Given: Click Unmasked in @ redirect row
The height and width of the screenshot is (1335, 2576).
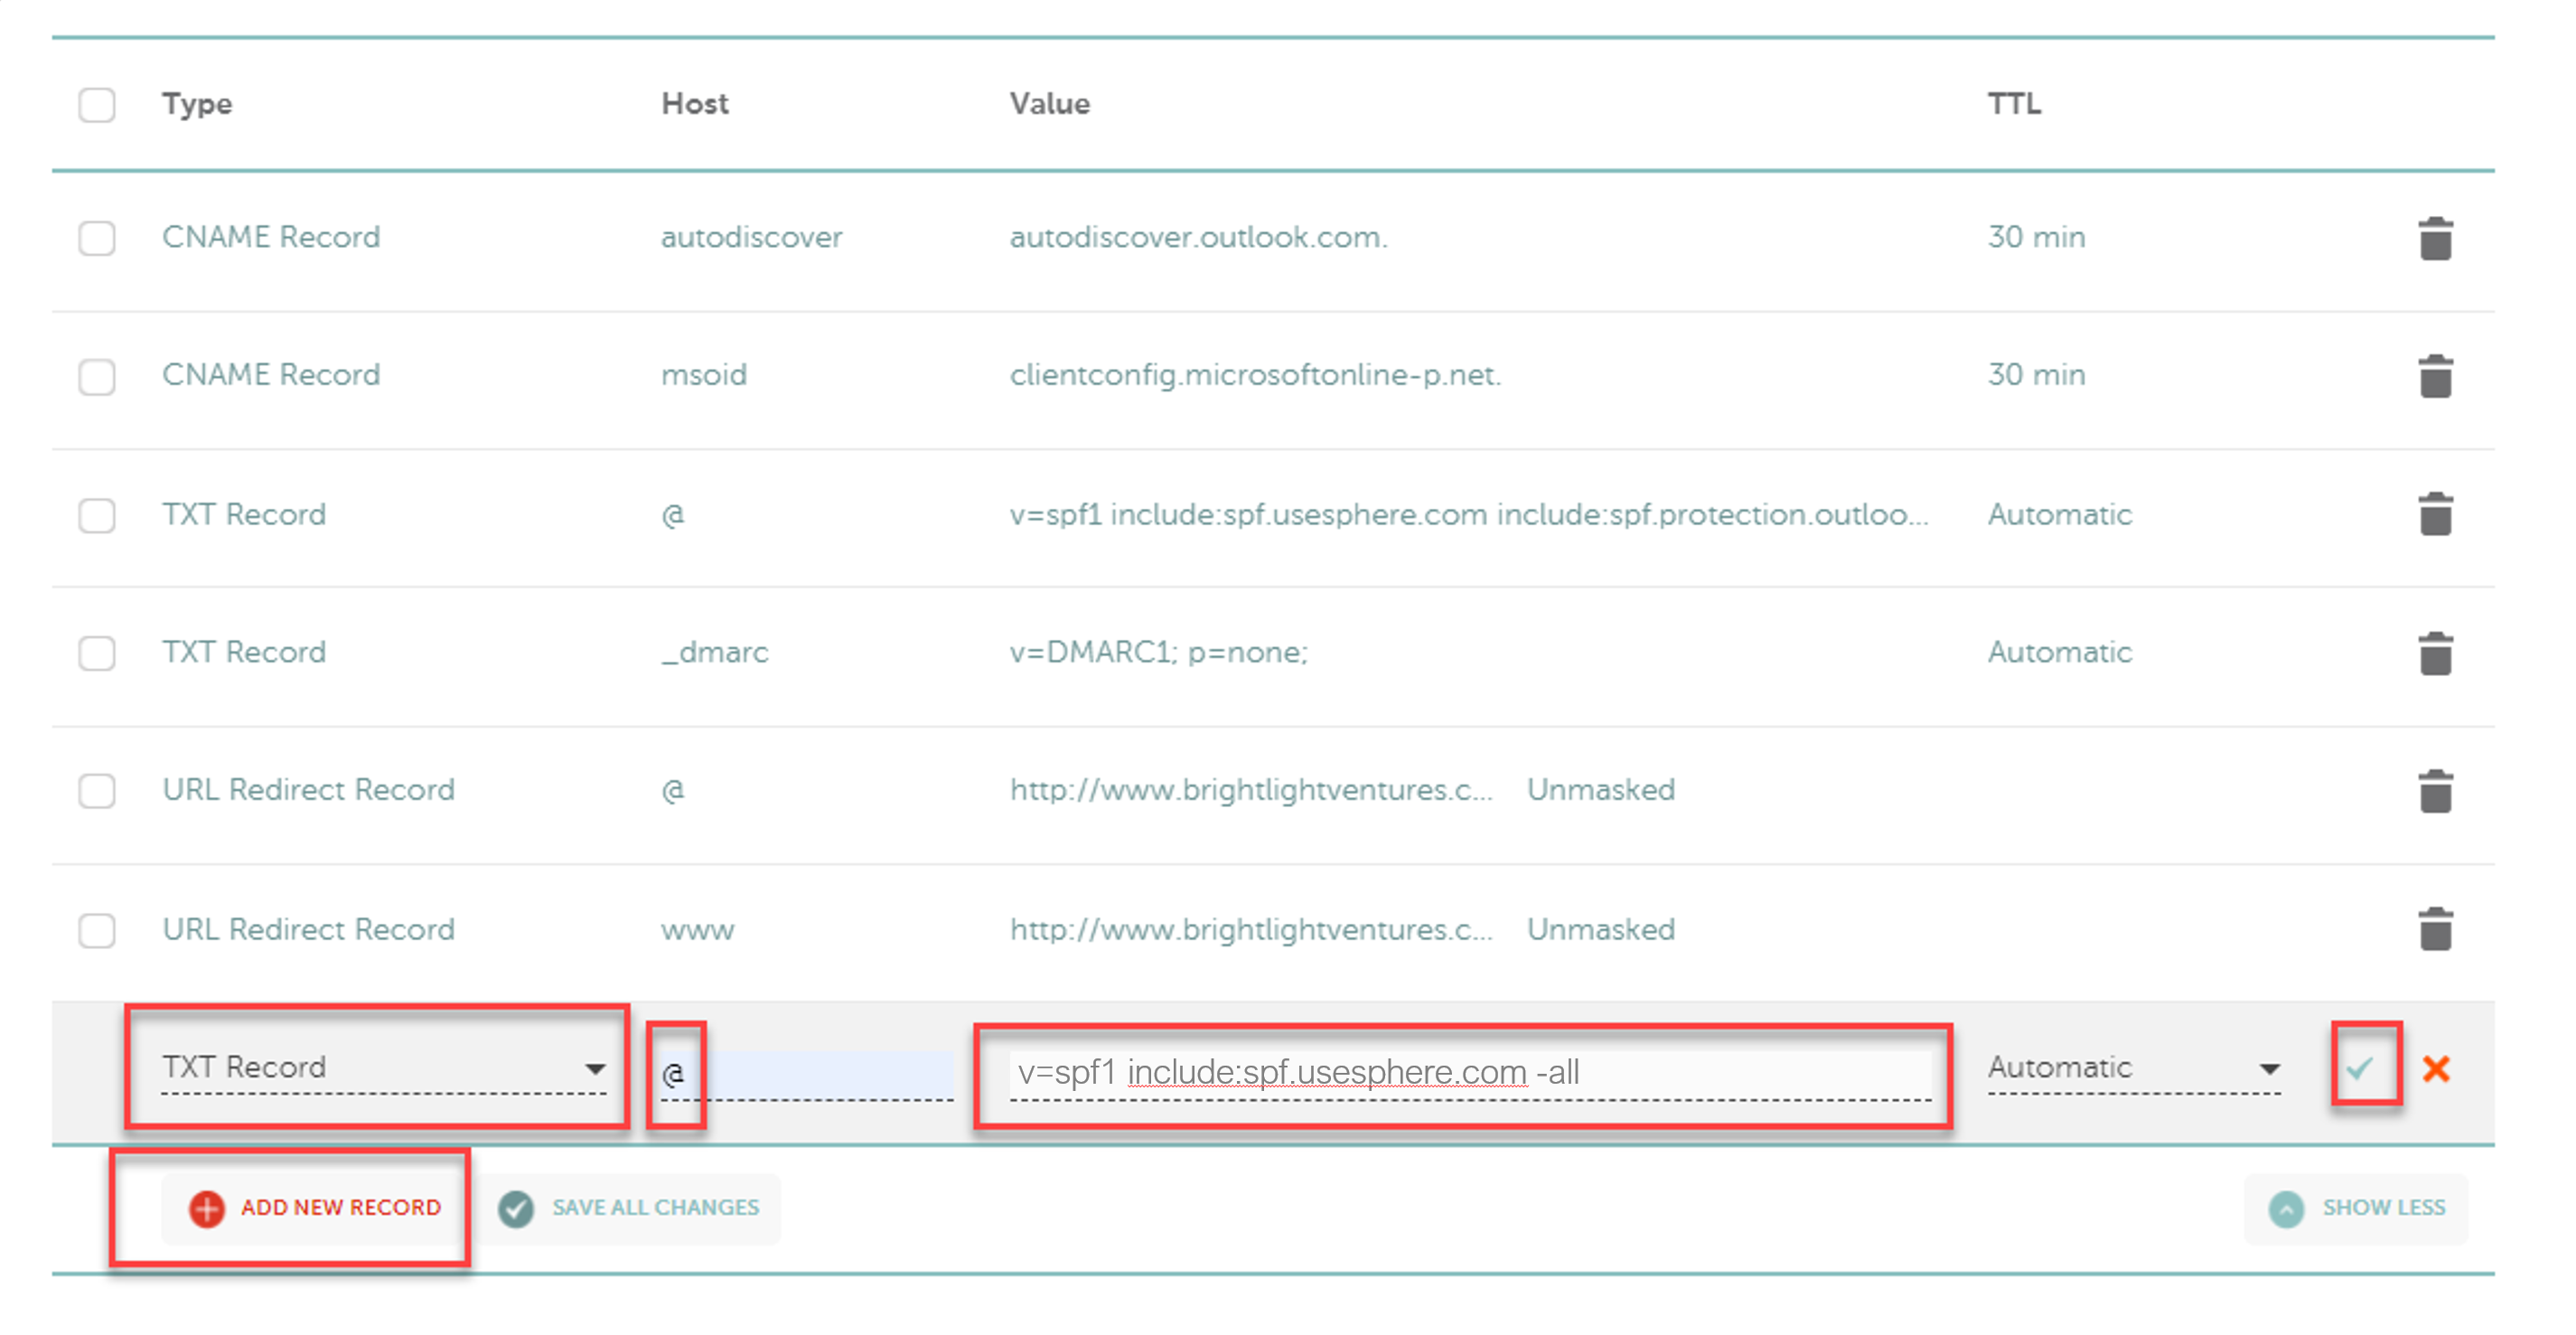Looking at the screenshot, I should click(1600, 790).
